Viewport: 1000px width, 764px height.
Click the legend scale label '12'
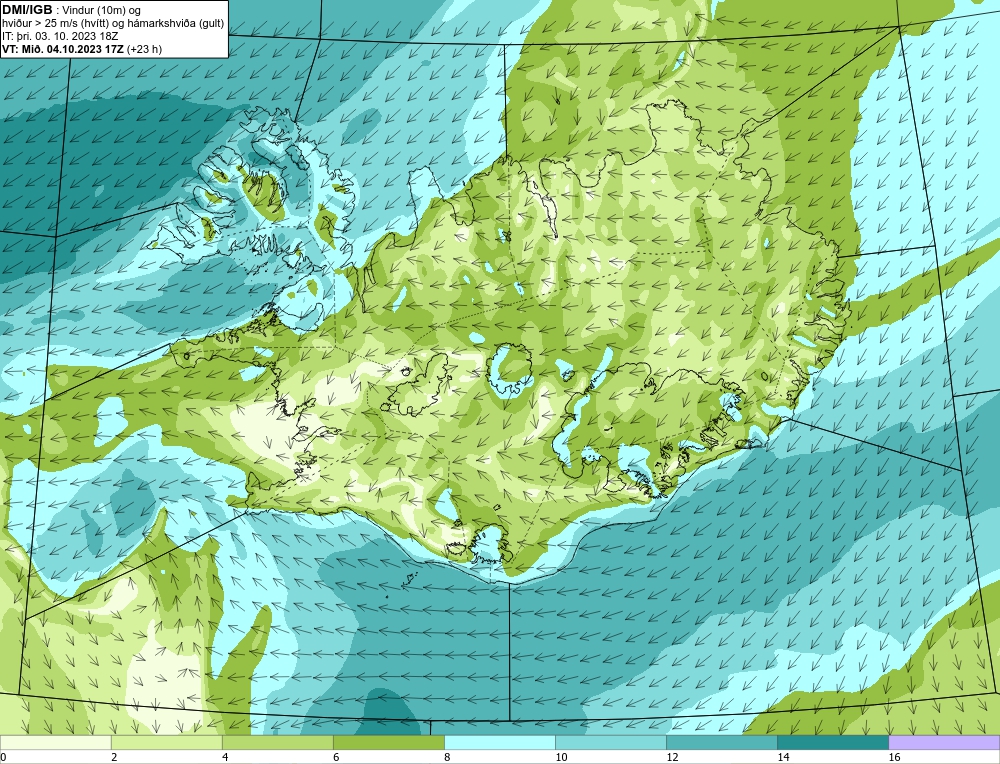click(672, 757)
